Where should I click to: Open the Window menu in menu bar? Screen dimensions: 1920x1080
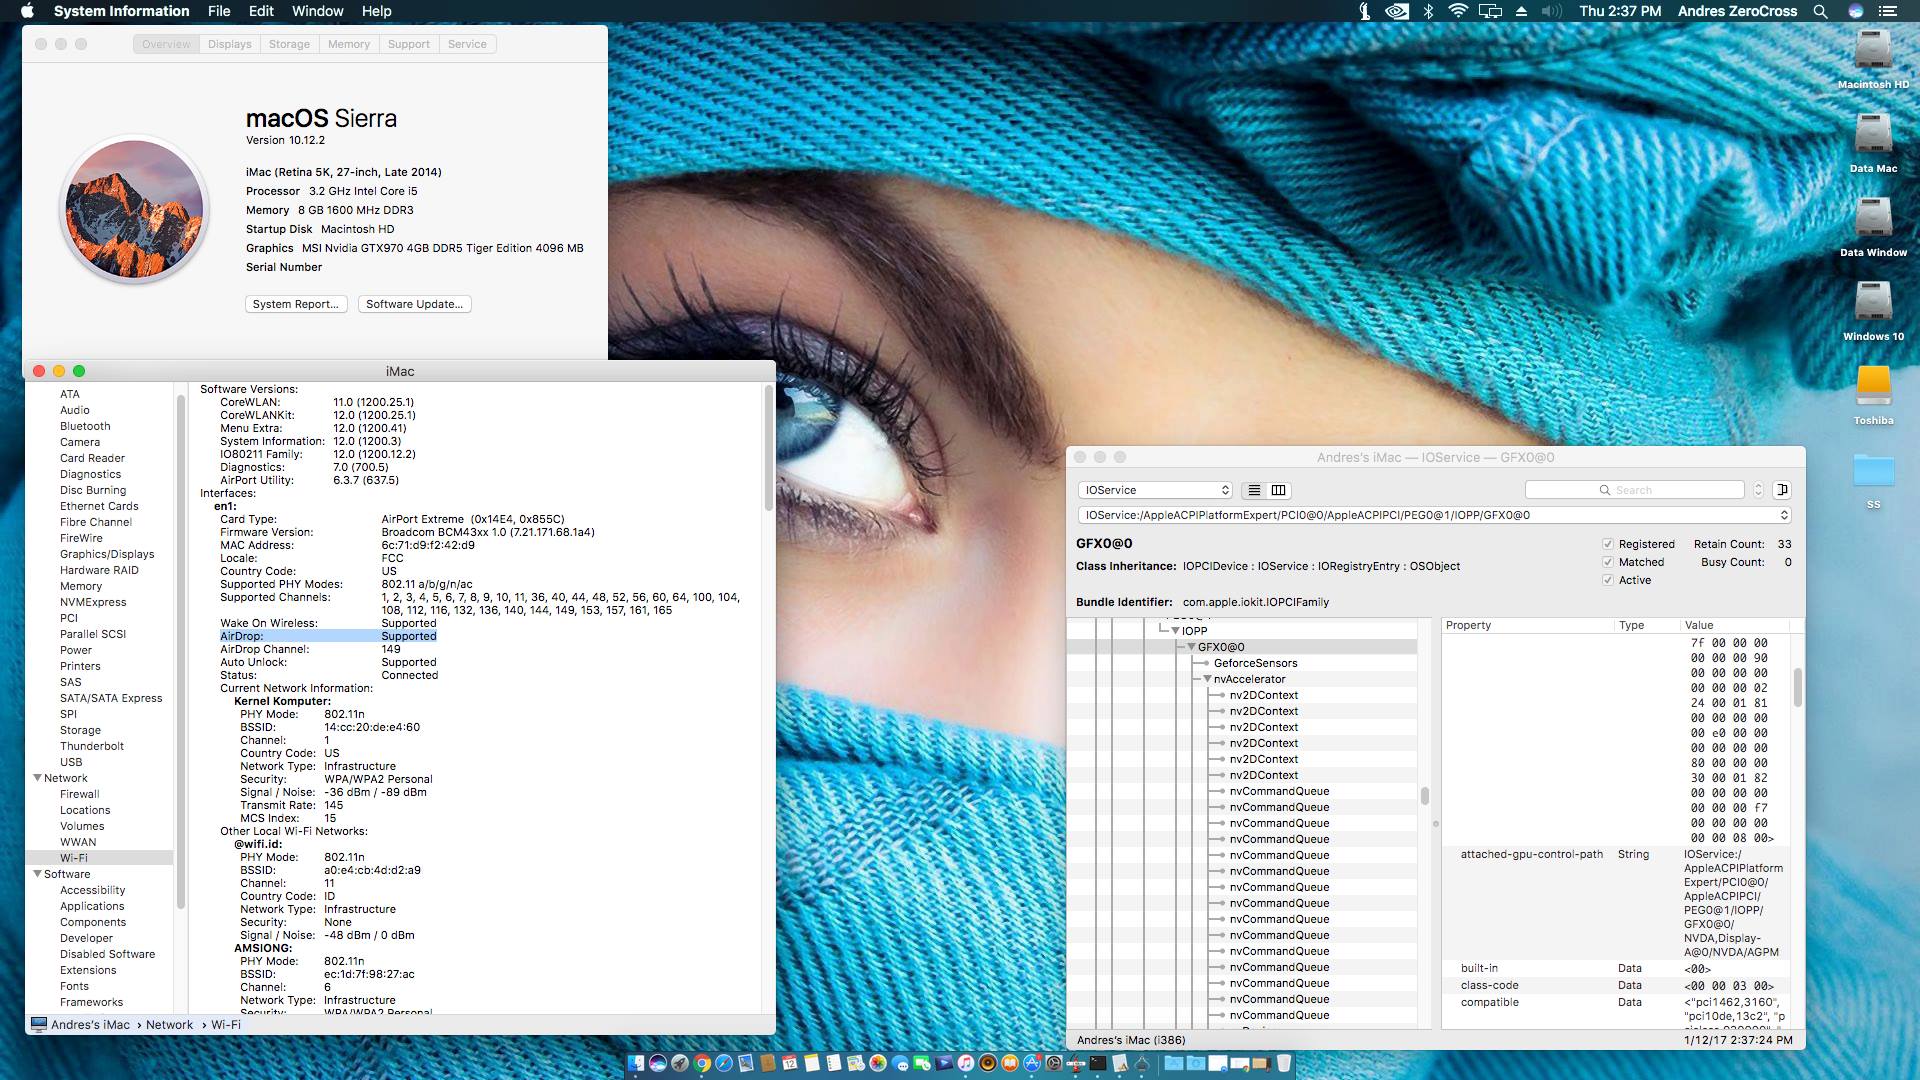[317, 11]
